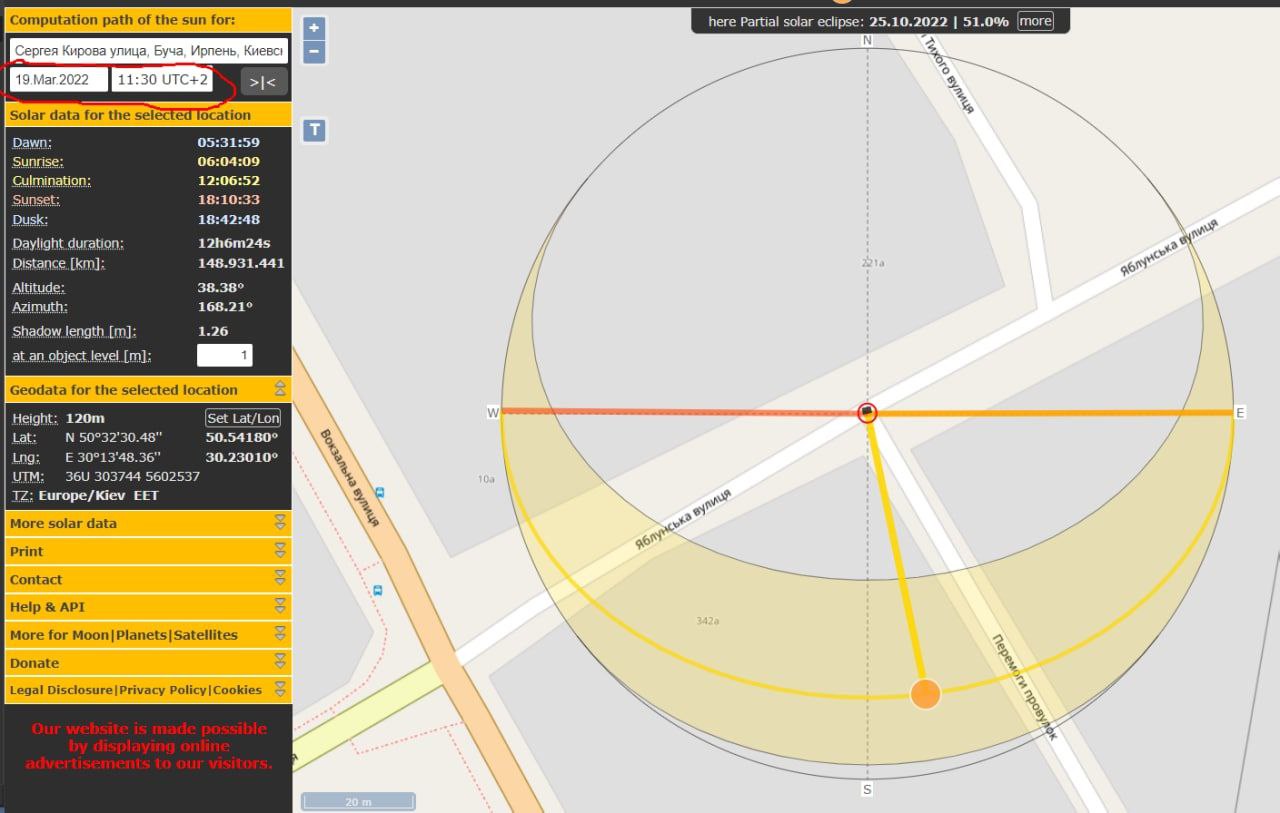Click upper bus stop icon on Вокзальна вулиця
The width and height of the screenshot is (1280, 813).
tap(381, 493)
